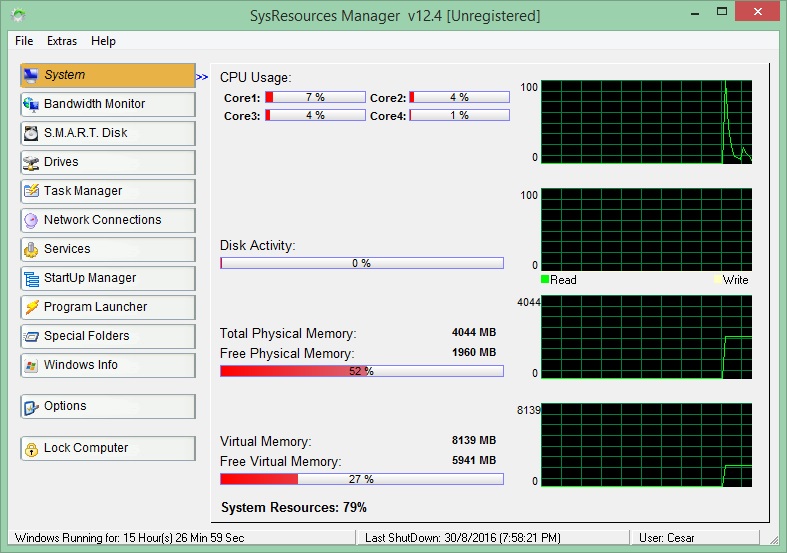Open the Windows Info section

(x=107, y=365)
